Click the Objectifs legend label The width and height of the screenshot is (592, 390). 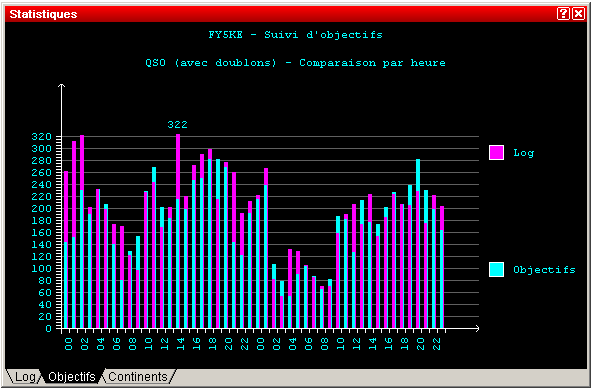point(544,270)
